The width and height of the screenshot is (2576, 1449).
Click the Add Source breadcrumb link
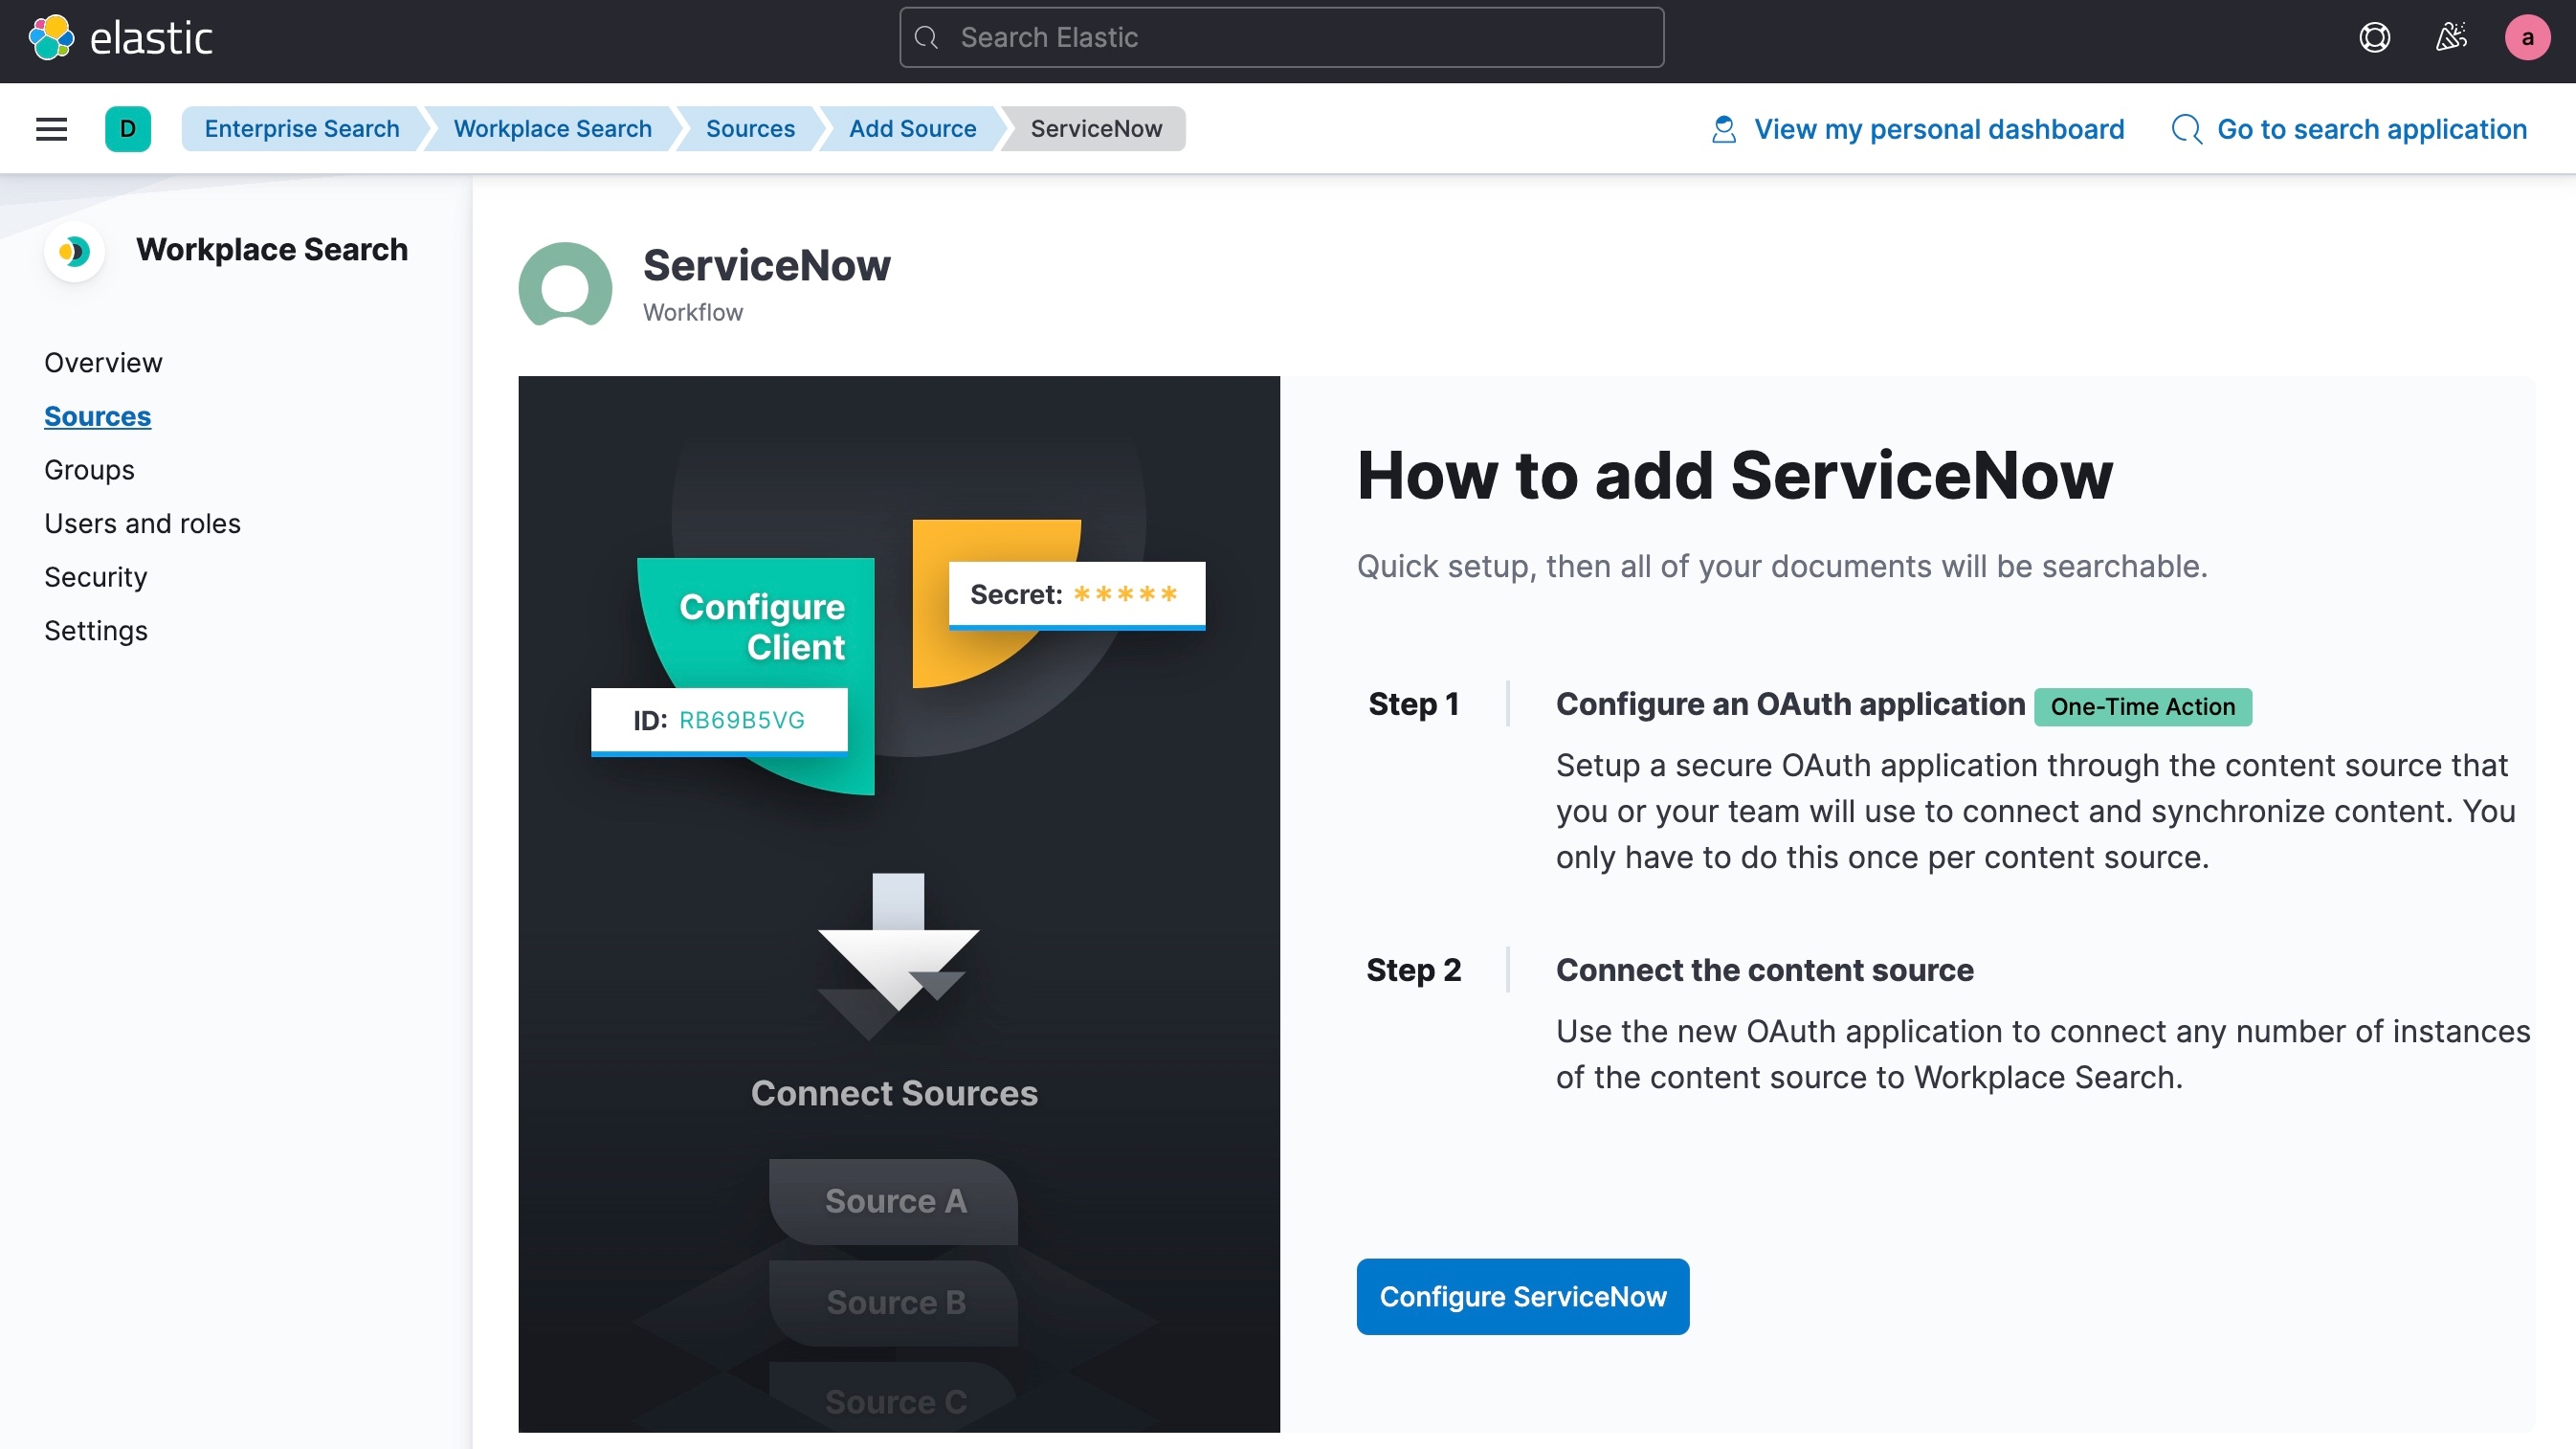(x=911, y=127)
